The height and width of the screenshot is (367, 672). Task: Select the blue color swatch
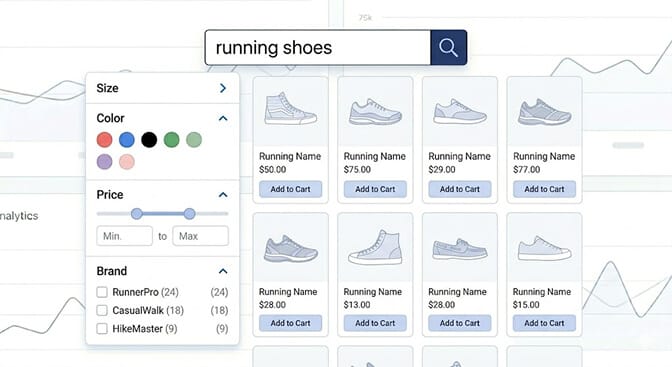pyautogui.click(x=127, y=140)
